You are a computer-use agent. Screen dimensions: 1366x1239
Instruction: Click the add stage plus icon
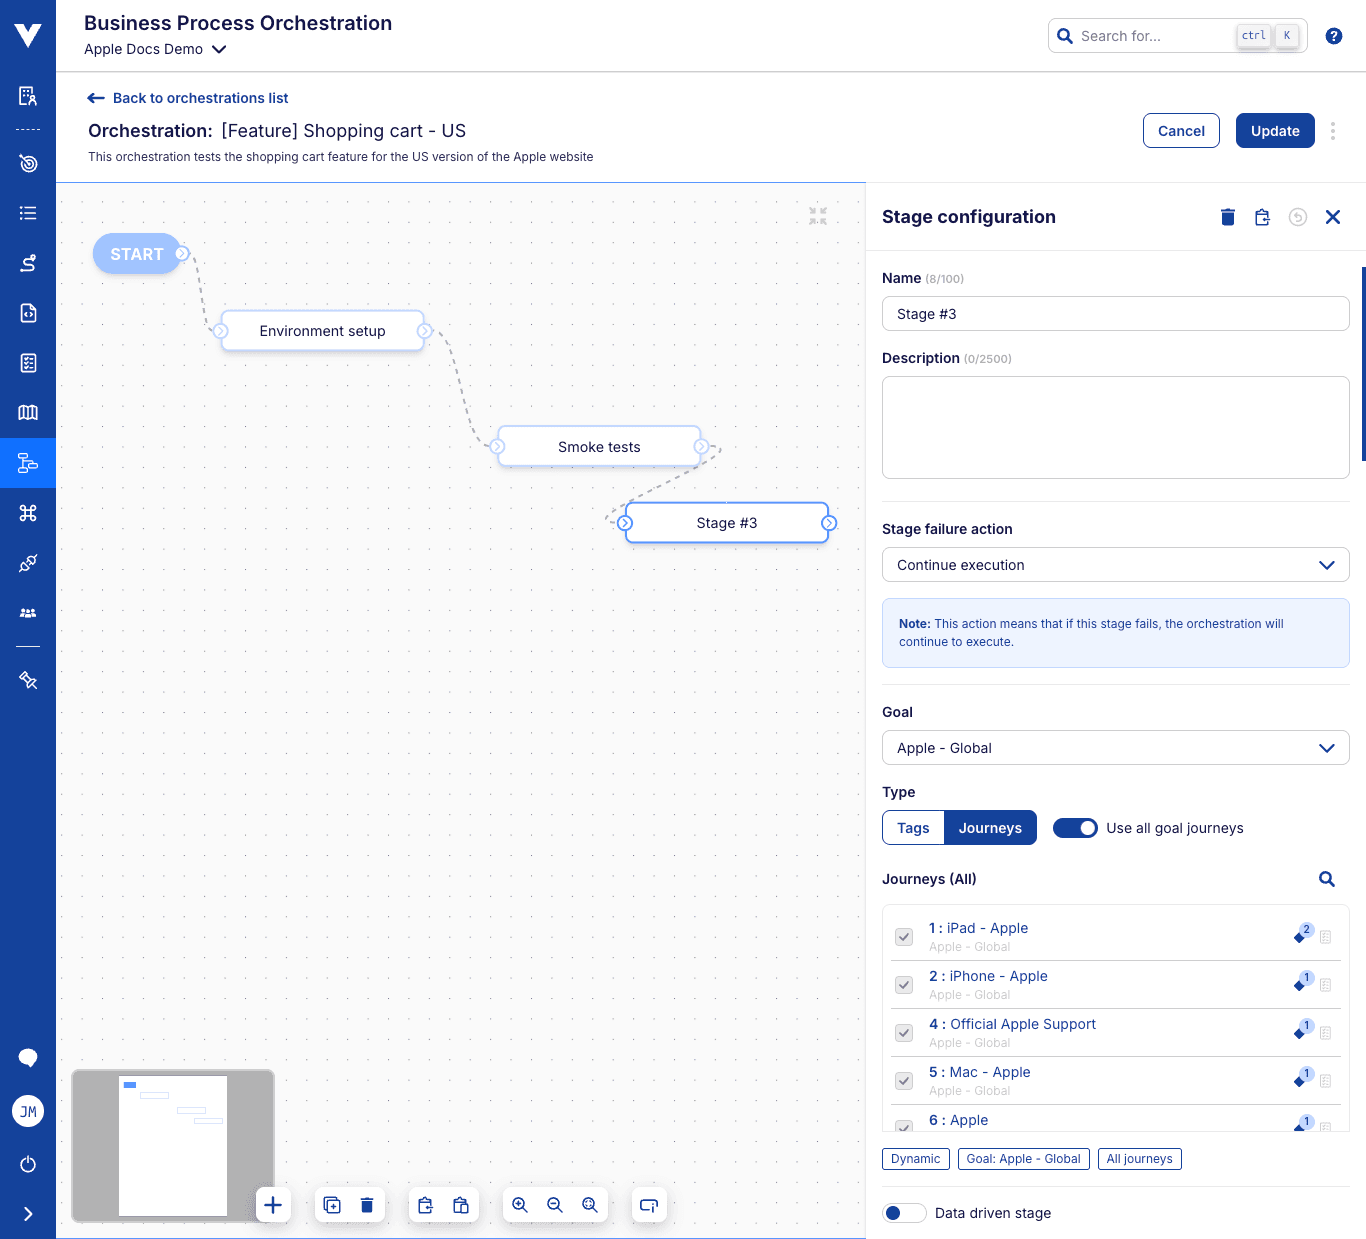(273, 1205)
